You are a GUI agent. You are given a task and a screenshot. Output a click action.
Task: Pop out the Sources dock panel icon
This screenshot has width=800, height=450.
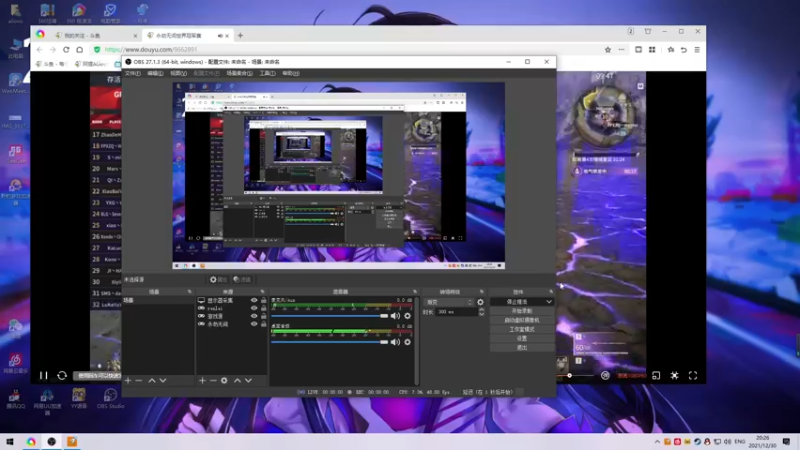coord(262,292)
